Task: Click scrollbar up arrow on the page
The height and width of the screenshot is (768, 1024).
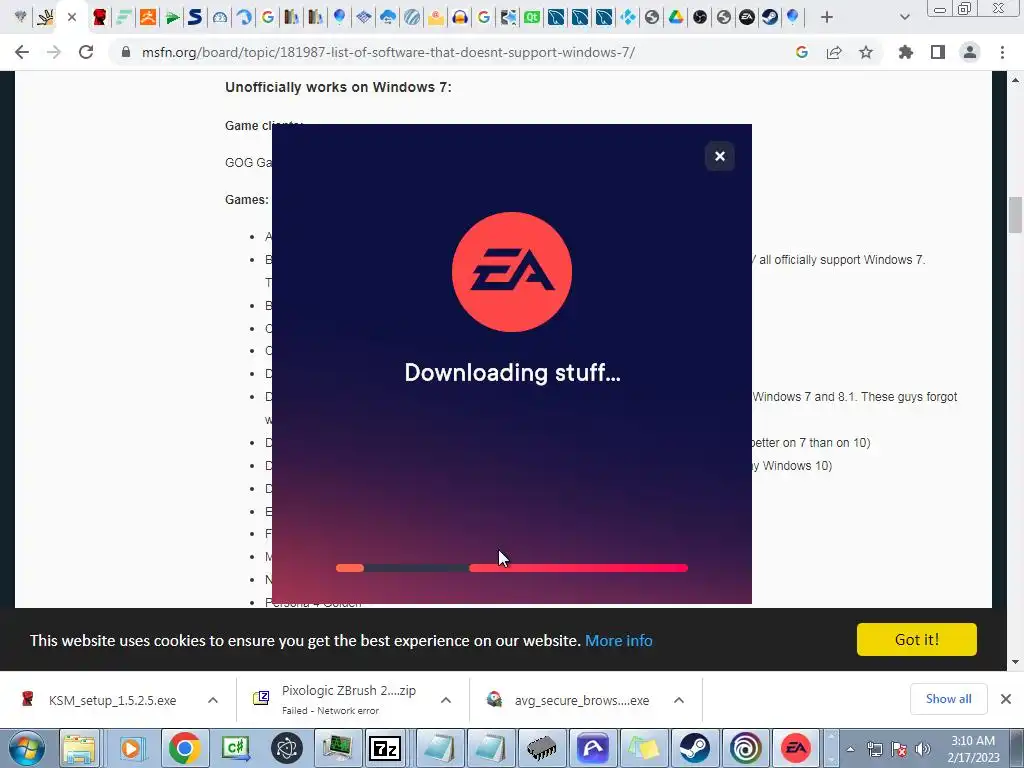Action: point(1015,80)
